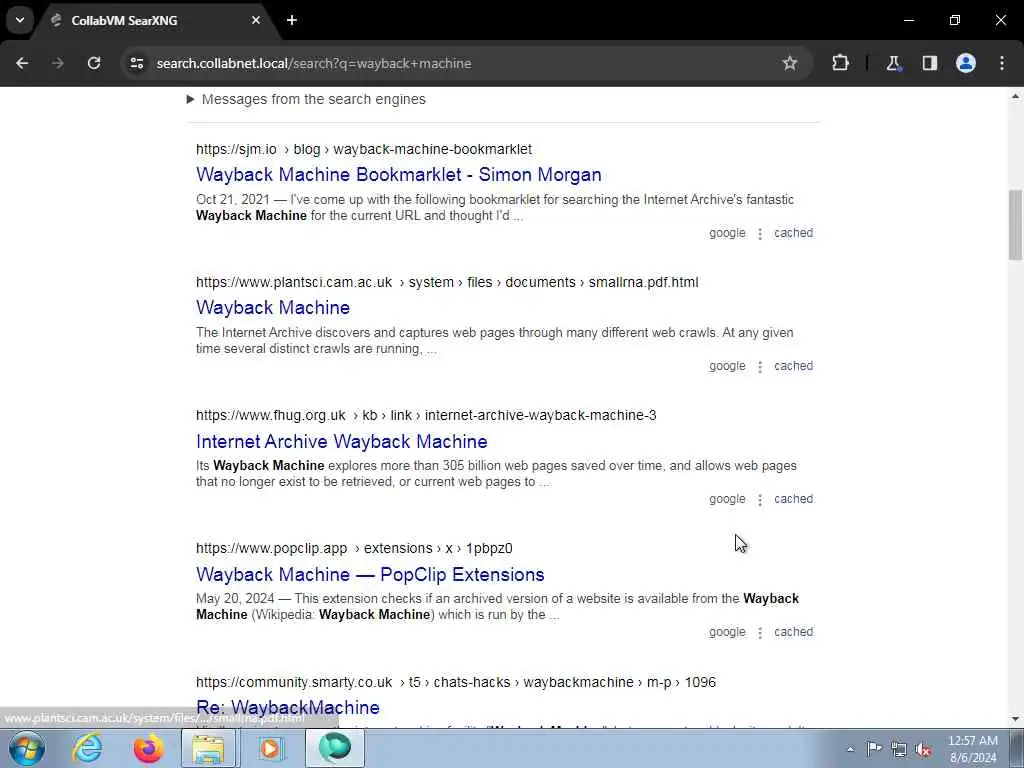Viewport: 1024px width, 768px height.
Task: Click the scrollbar up arrow
Action: [1015, 97]
